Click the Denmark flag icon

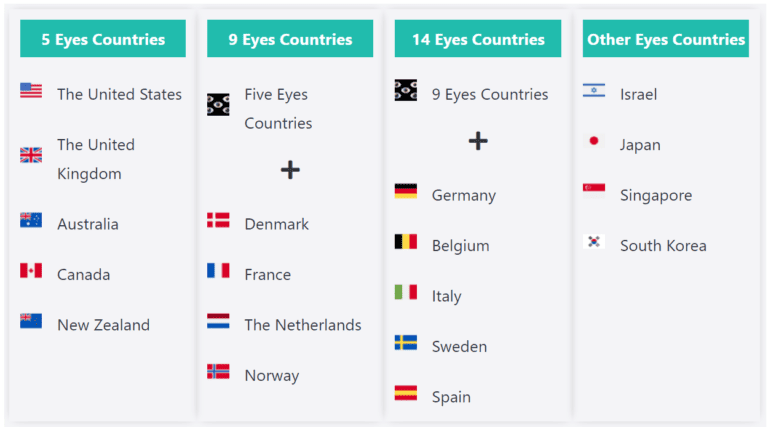pos(218,221)
